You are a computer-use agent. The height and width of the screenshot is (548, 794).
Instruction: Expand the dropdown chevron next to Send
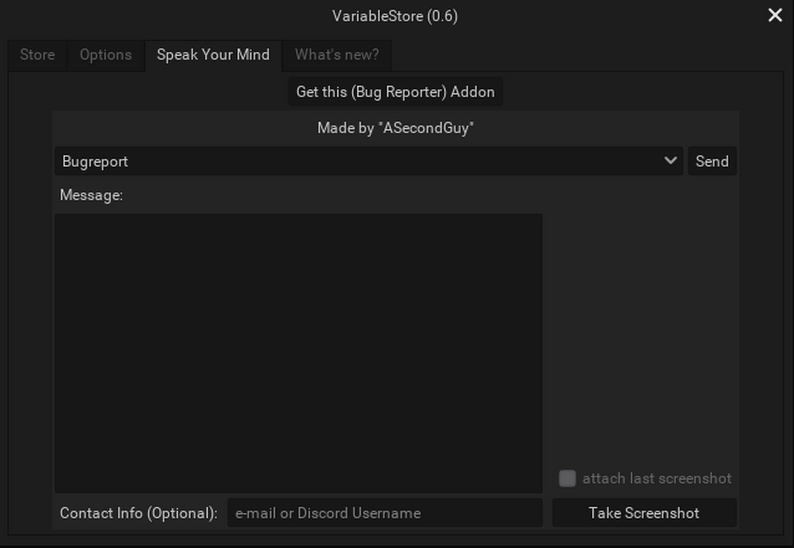[670, 161]
